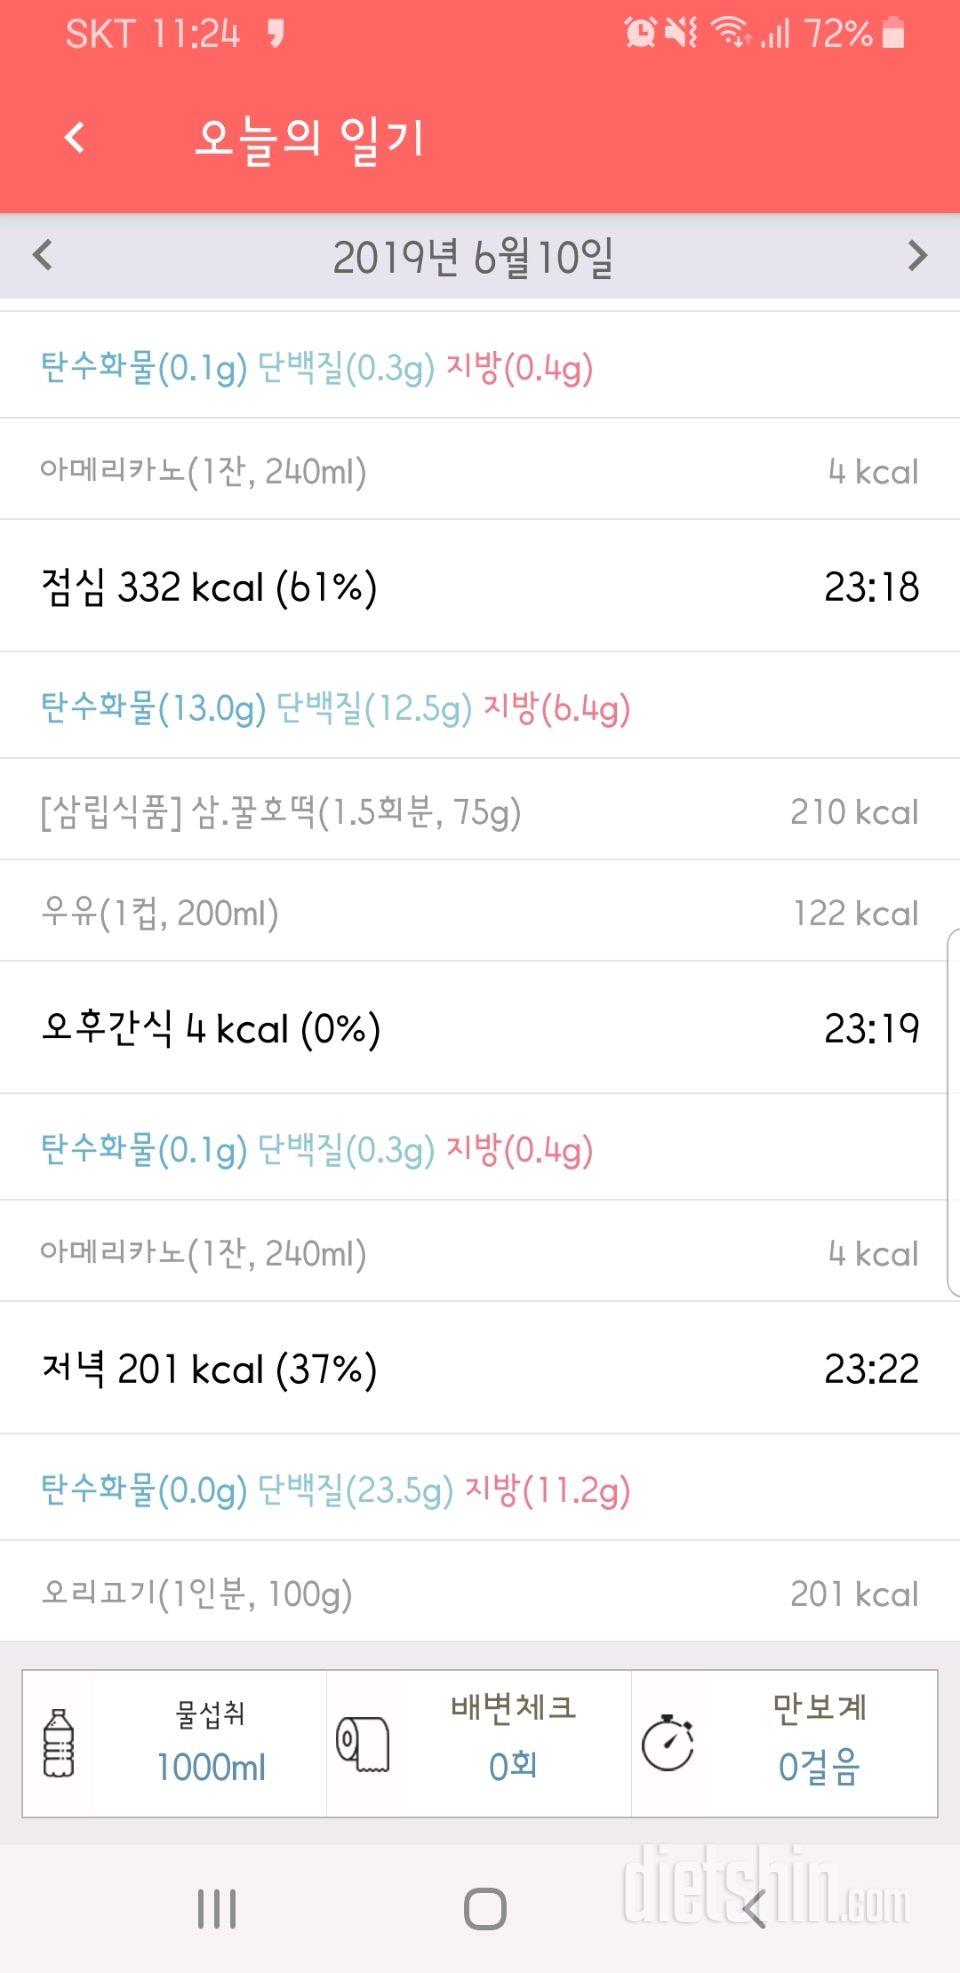Open the 오후간식 4 kcal meal entry

pos(480,1028)
